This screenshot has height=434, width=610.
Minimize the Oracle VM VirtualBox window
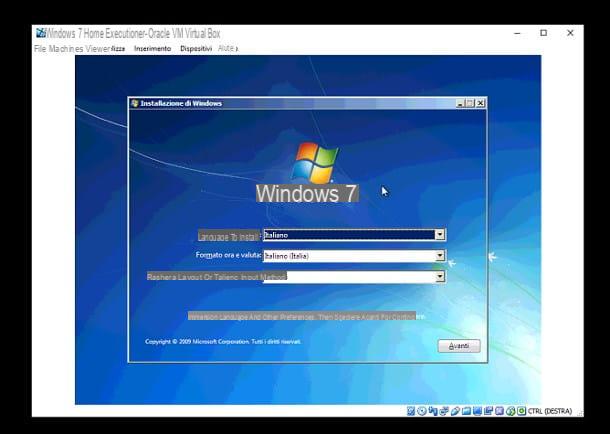click(517, 33)
